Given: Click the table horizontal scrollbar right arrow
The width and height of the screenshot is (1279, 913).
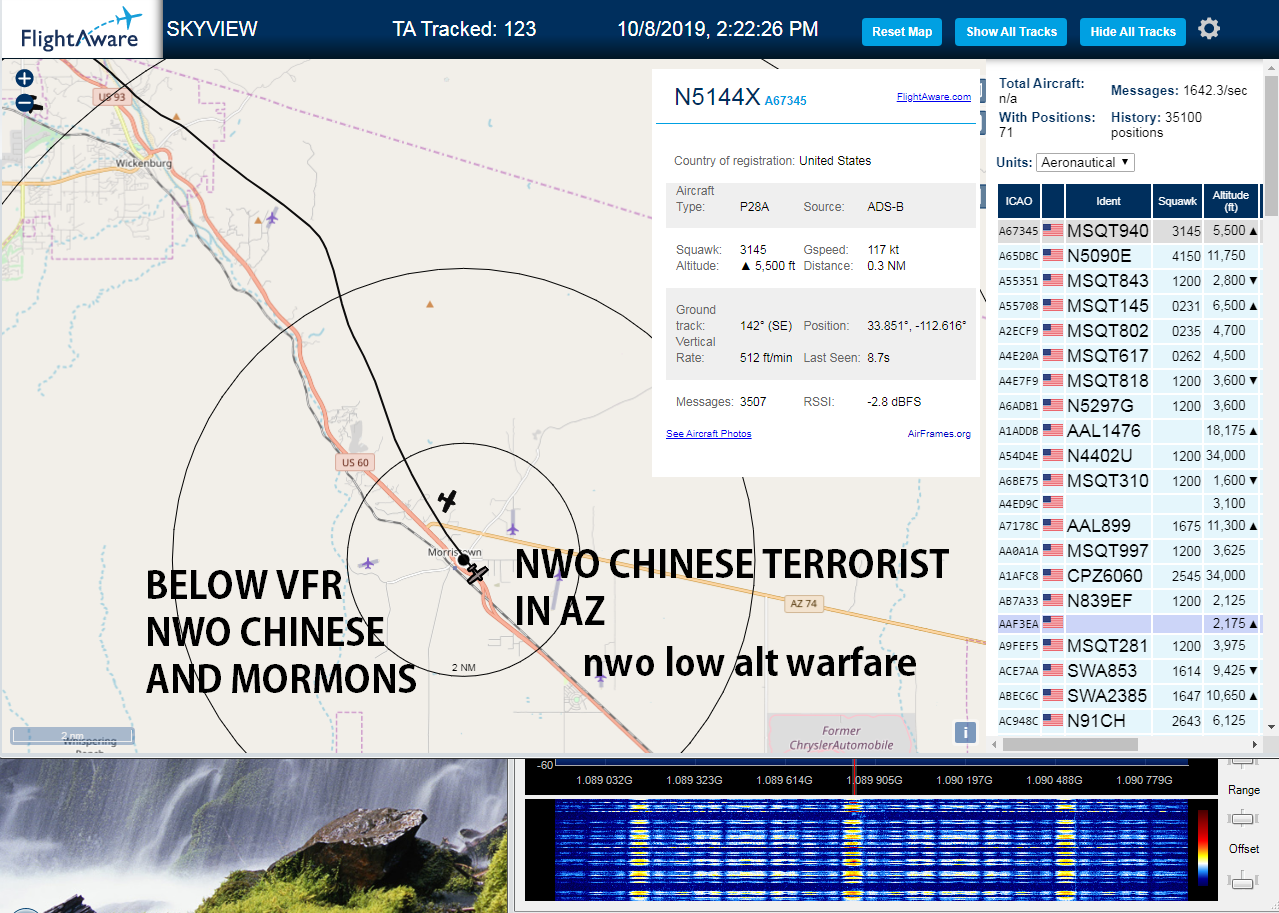Looking at the screenshot, I should [1255, 744].
